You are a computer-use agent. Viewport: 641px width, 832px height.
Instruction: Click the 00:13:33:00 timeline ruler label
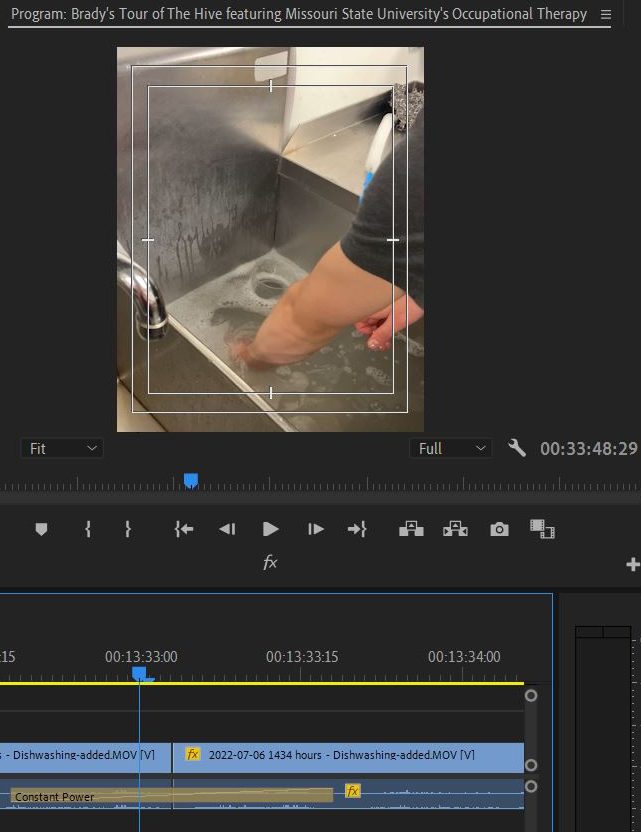coord(141,657)
